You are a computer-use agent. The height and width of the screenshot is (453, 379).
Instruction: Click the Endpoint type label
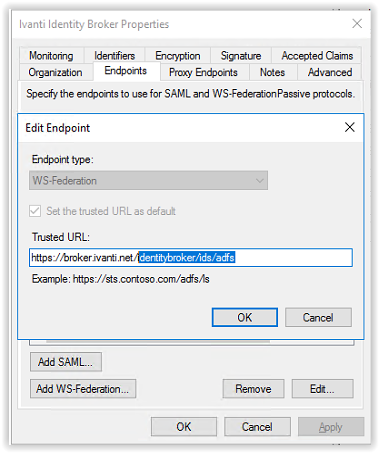63,159
